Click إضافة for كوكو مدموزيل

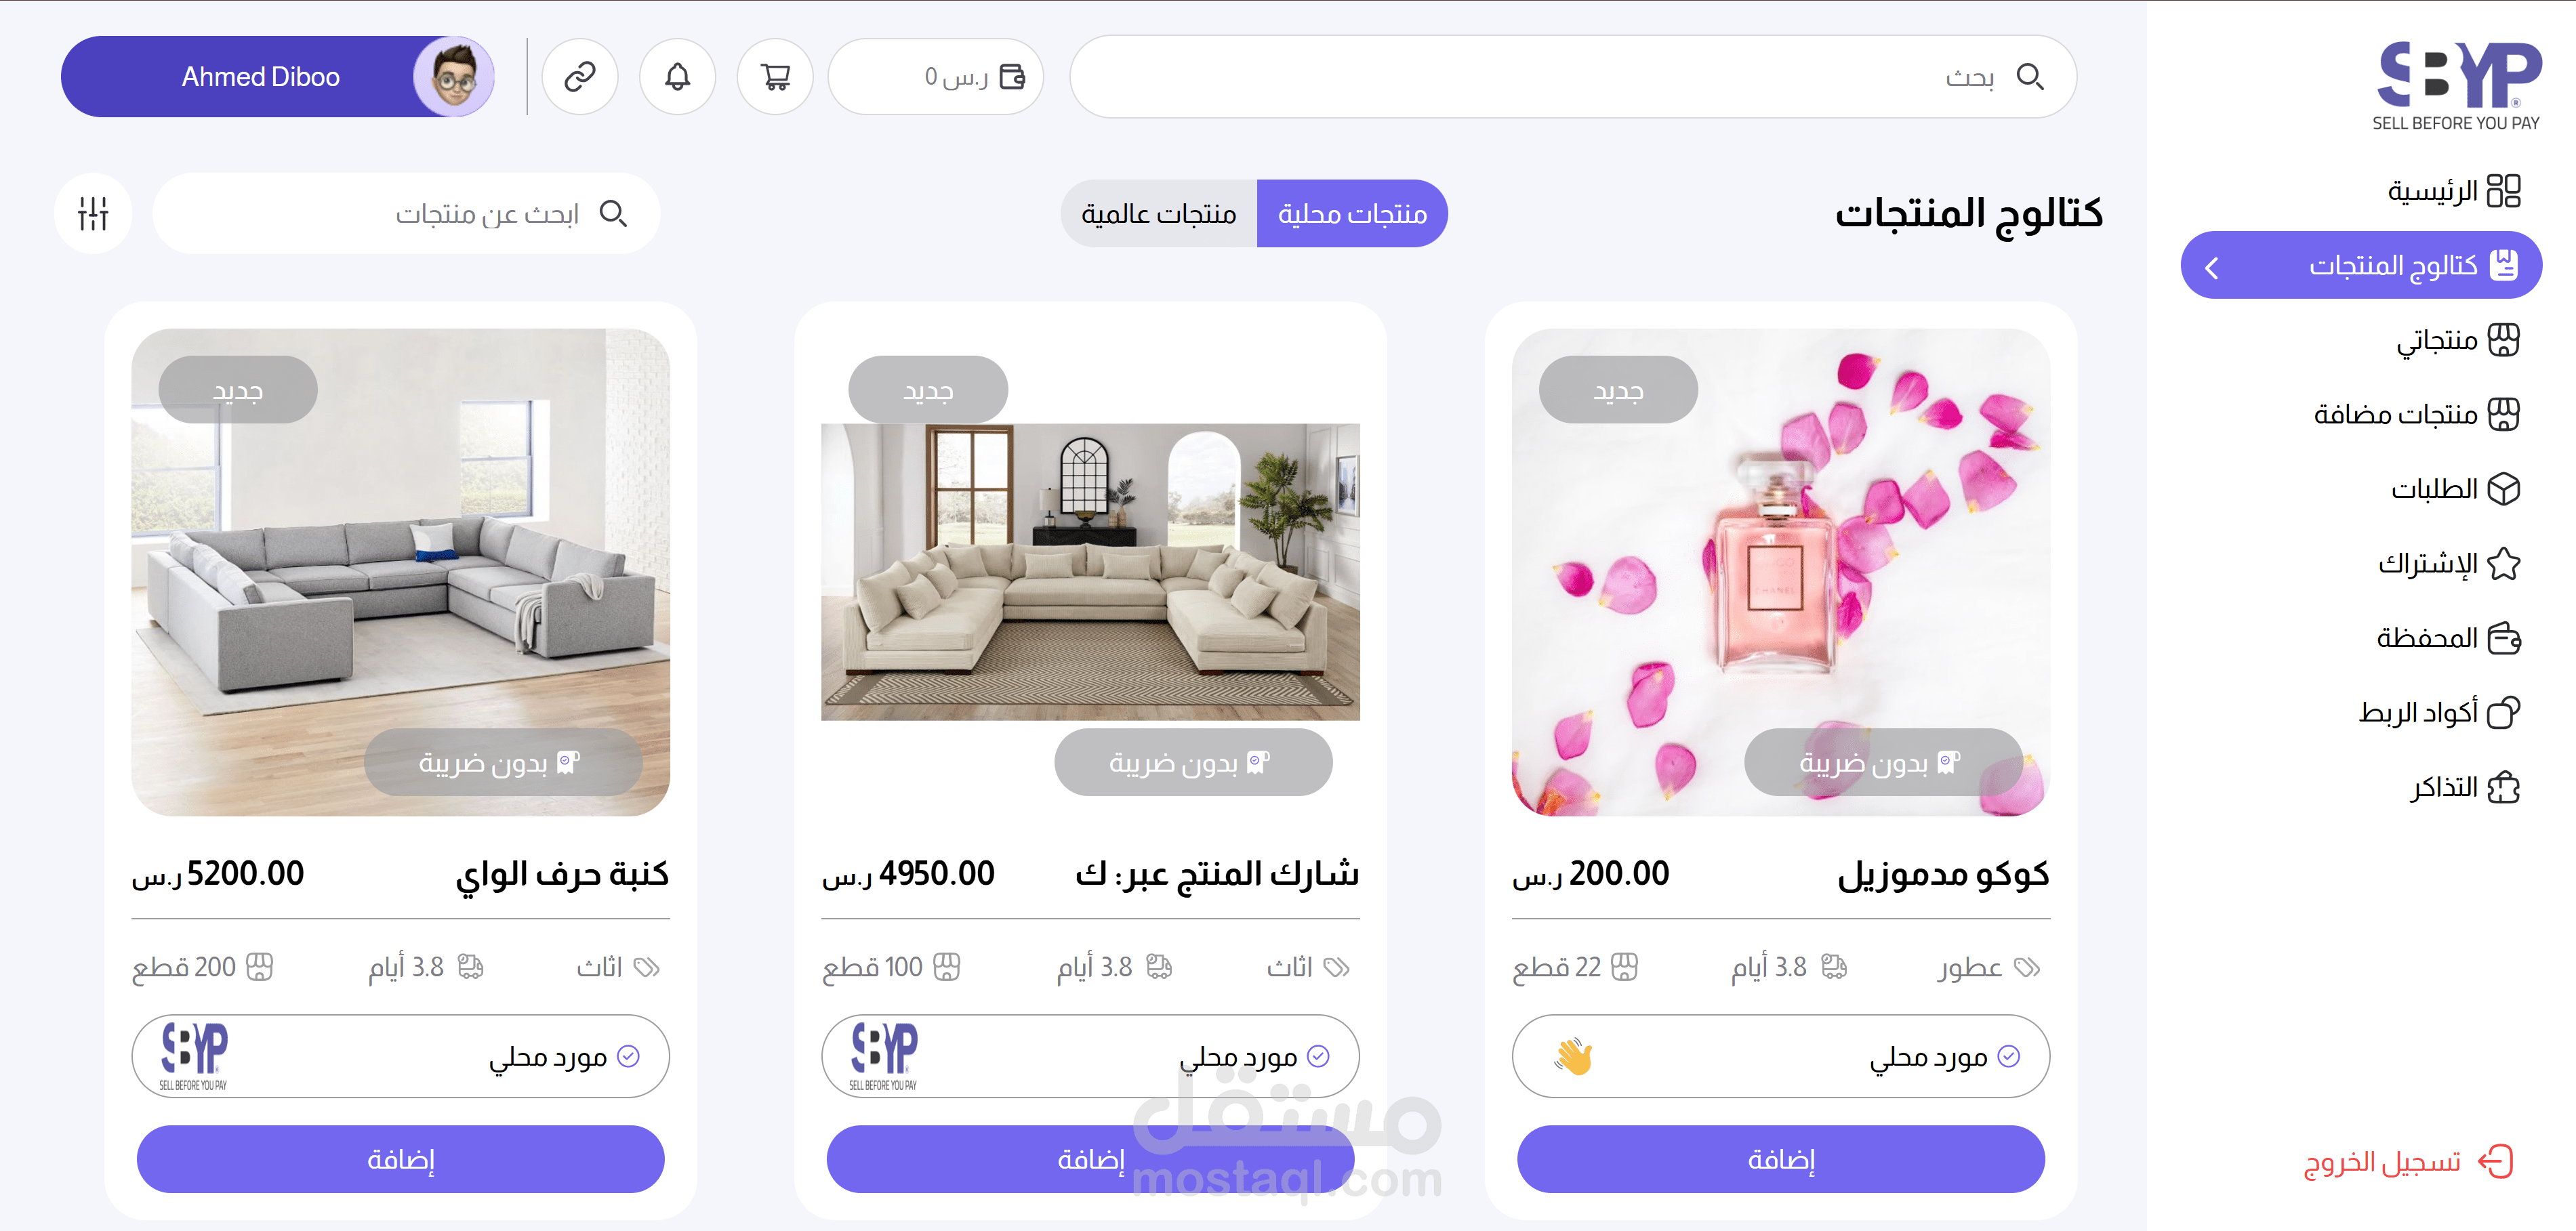(1780, 1159)
